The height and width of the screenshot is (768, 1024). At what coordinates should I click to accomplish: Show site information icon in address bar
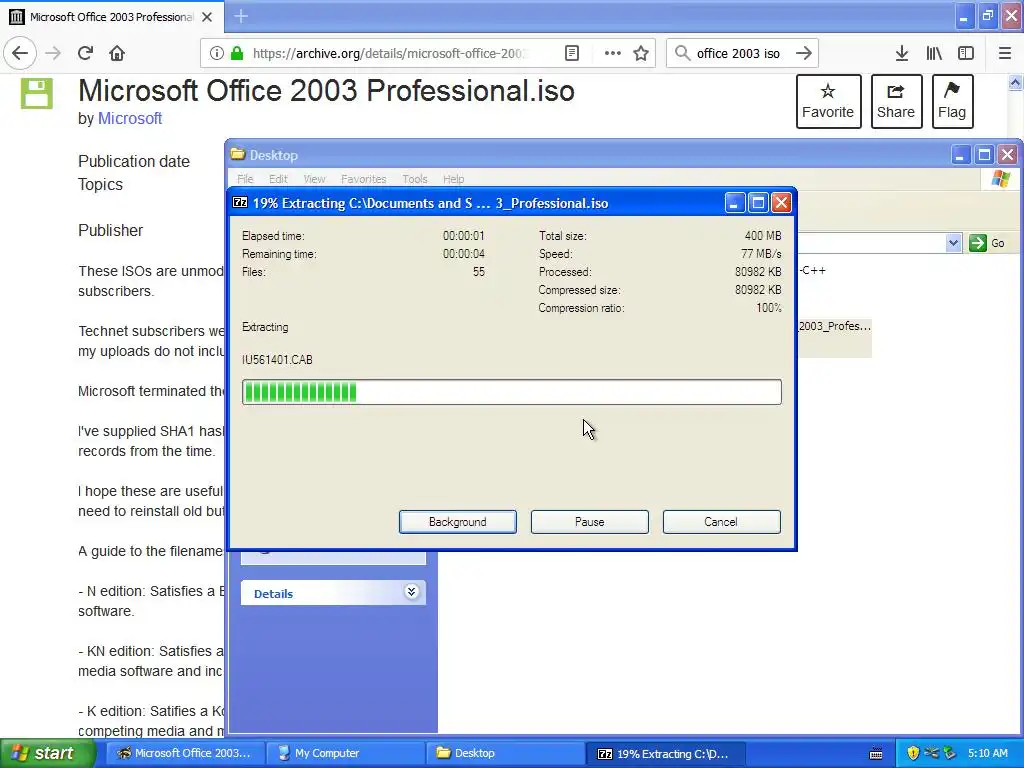216,53
